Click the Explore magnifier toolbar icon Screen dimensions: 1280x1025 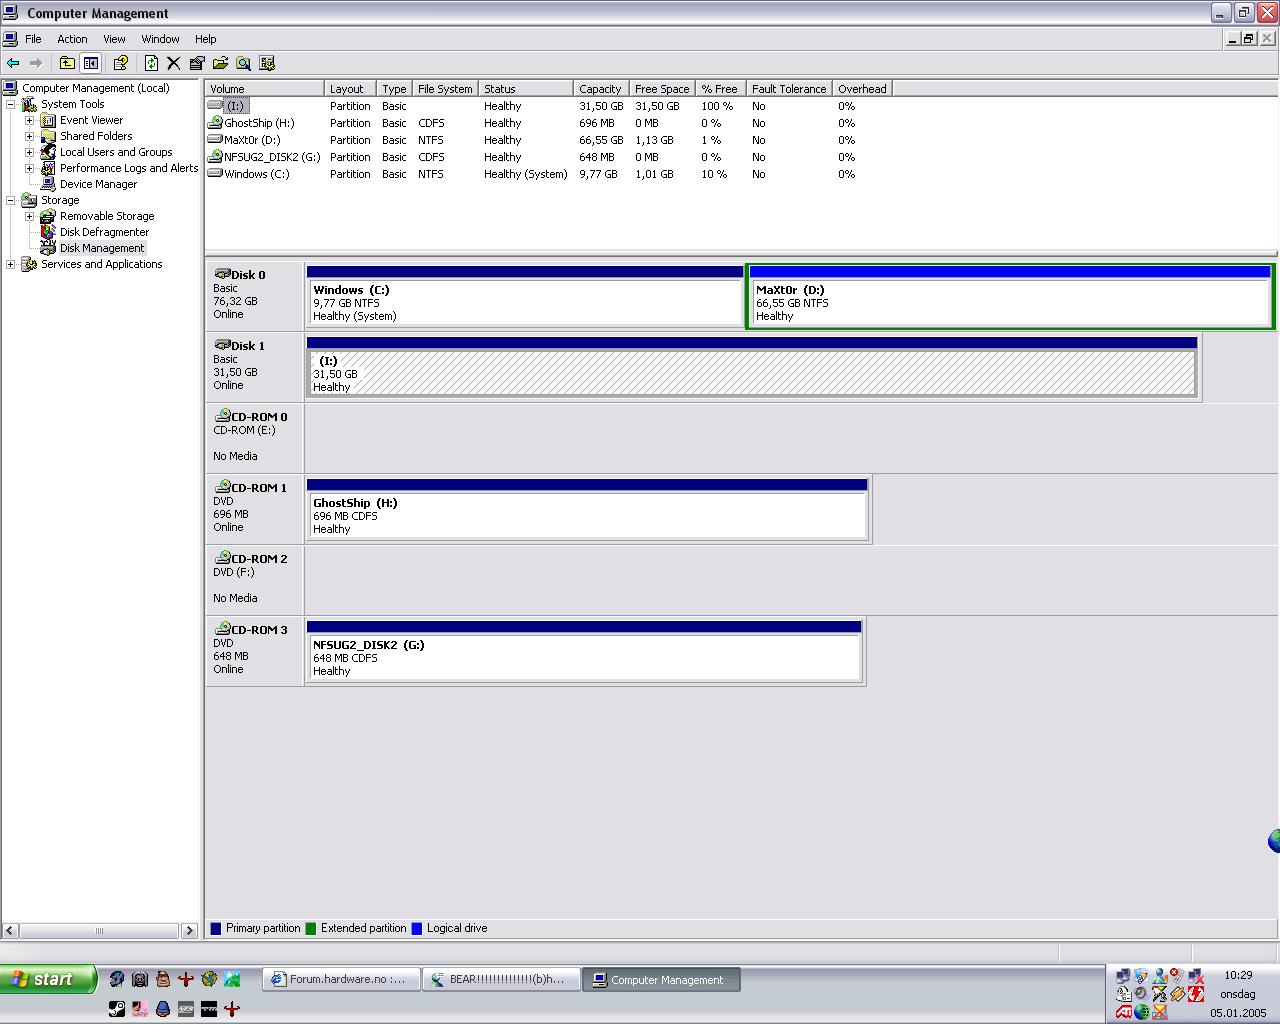click(x=243, y=63)
